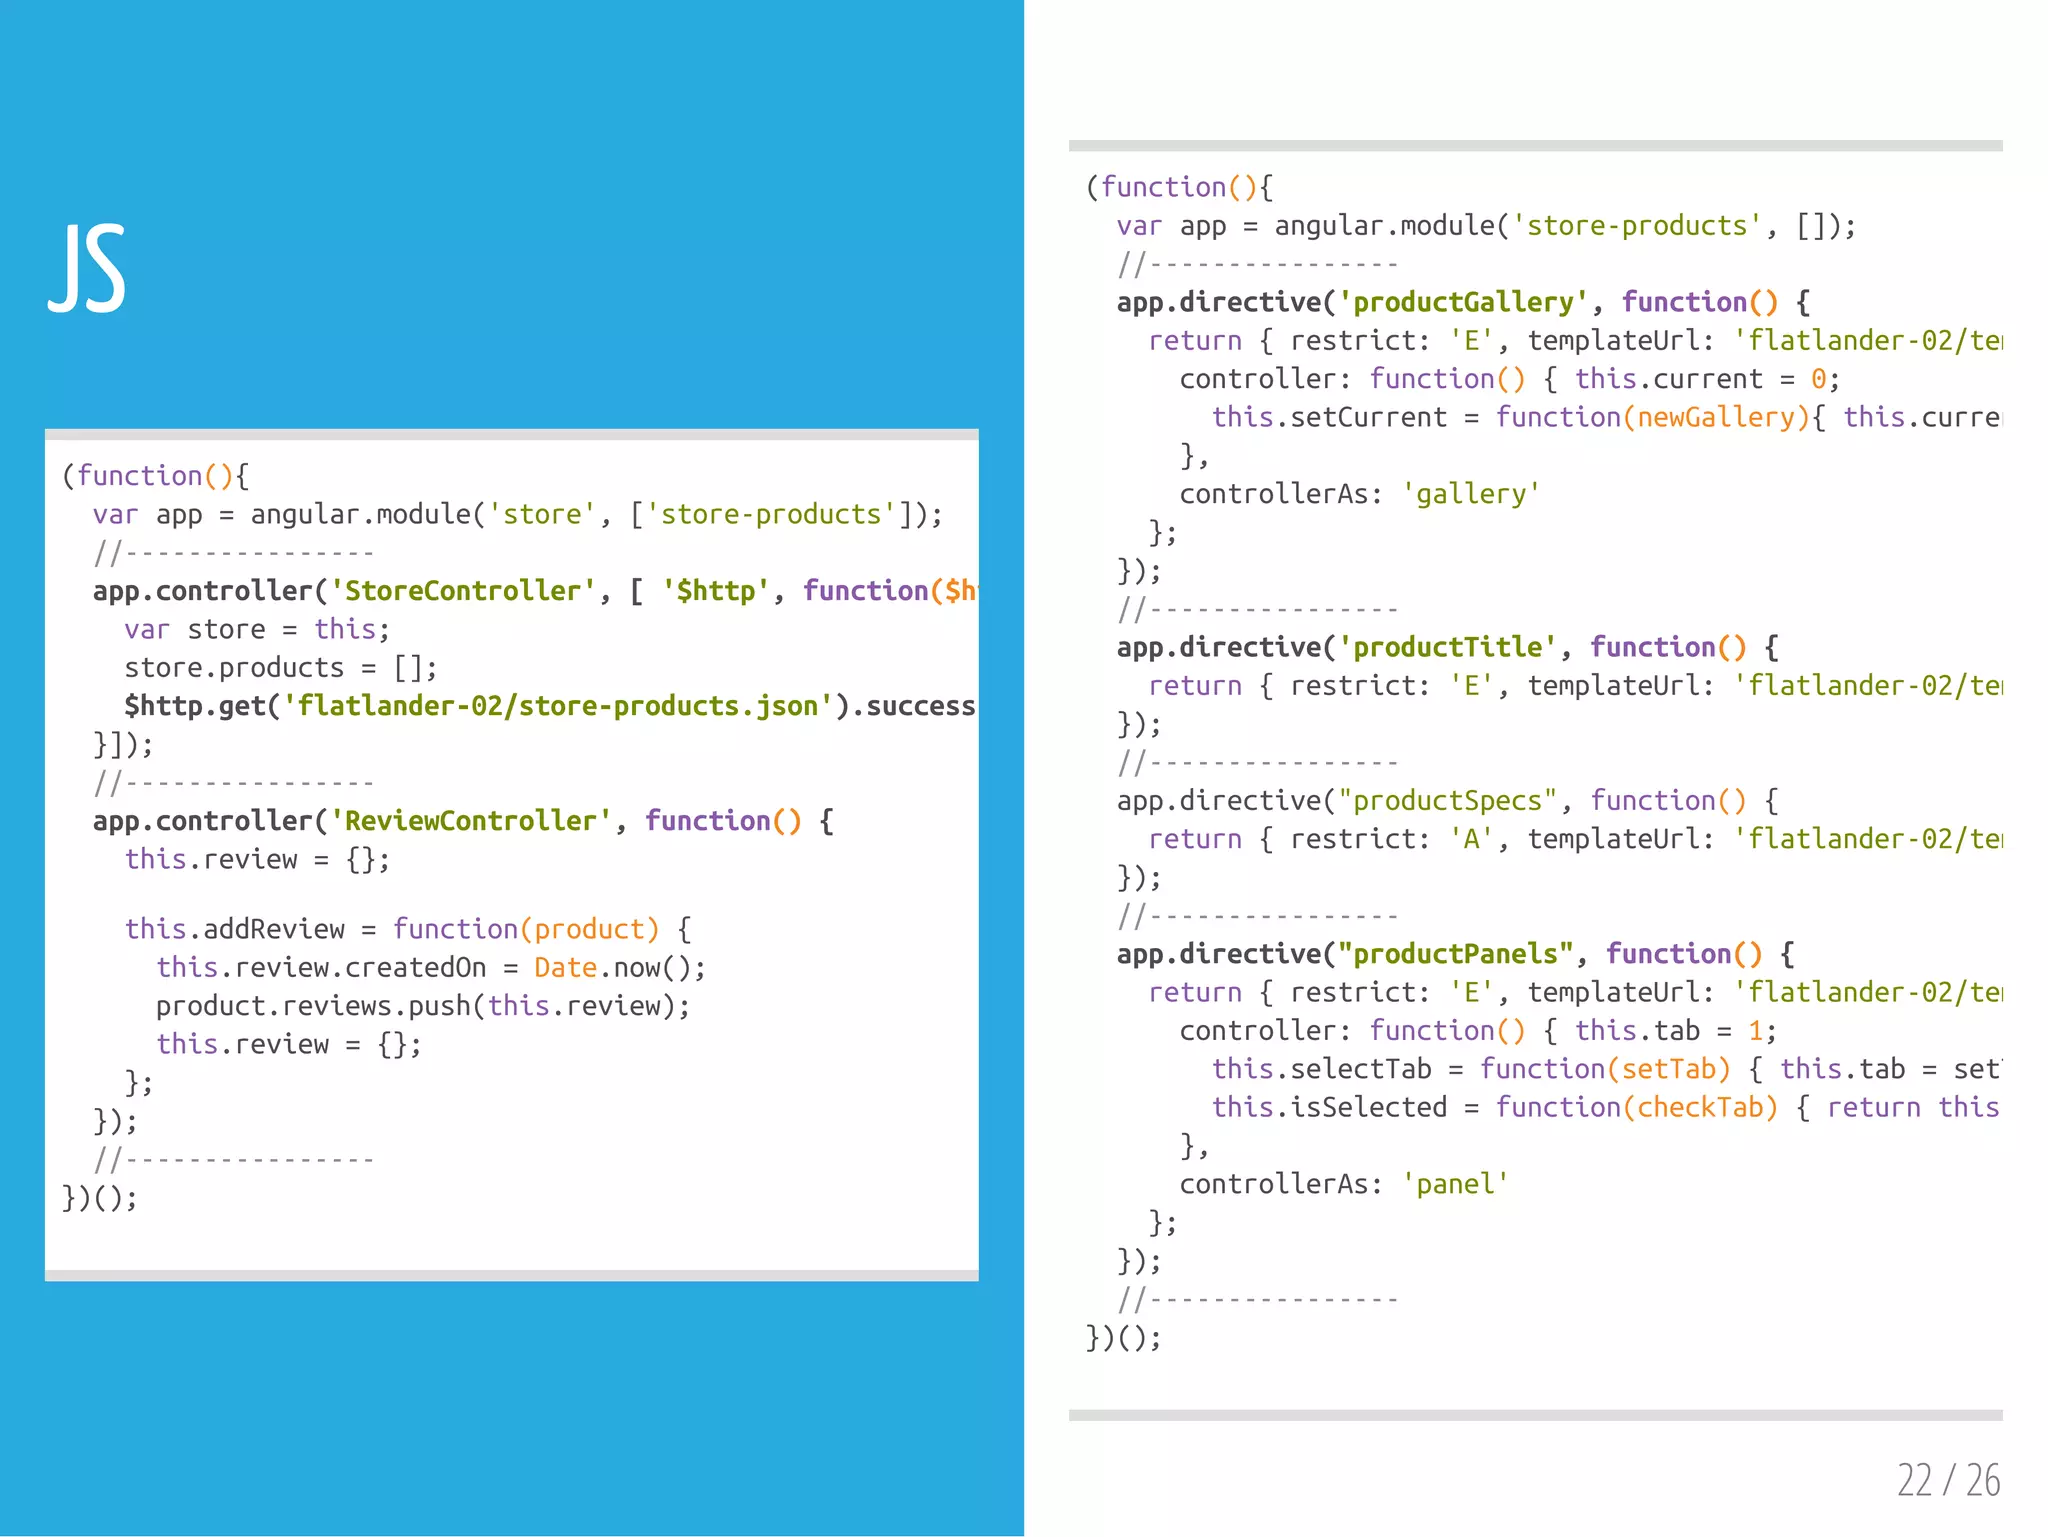
Task: Click the 'this.current = 0' controller line
Action: click(x=1509, y=379)
